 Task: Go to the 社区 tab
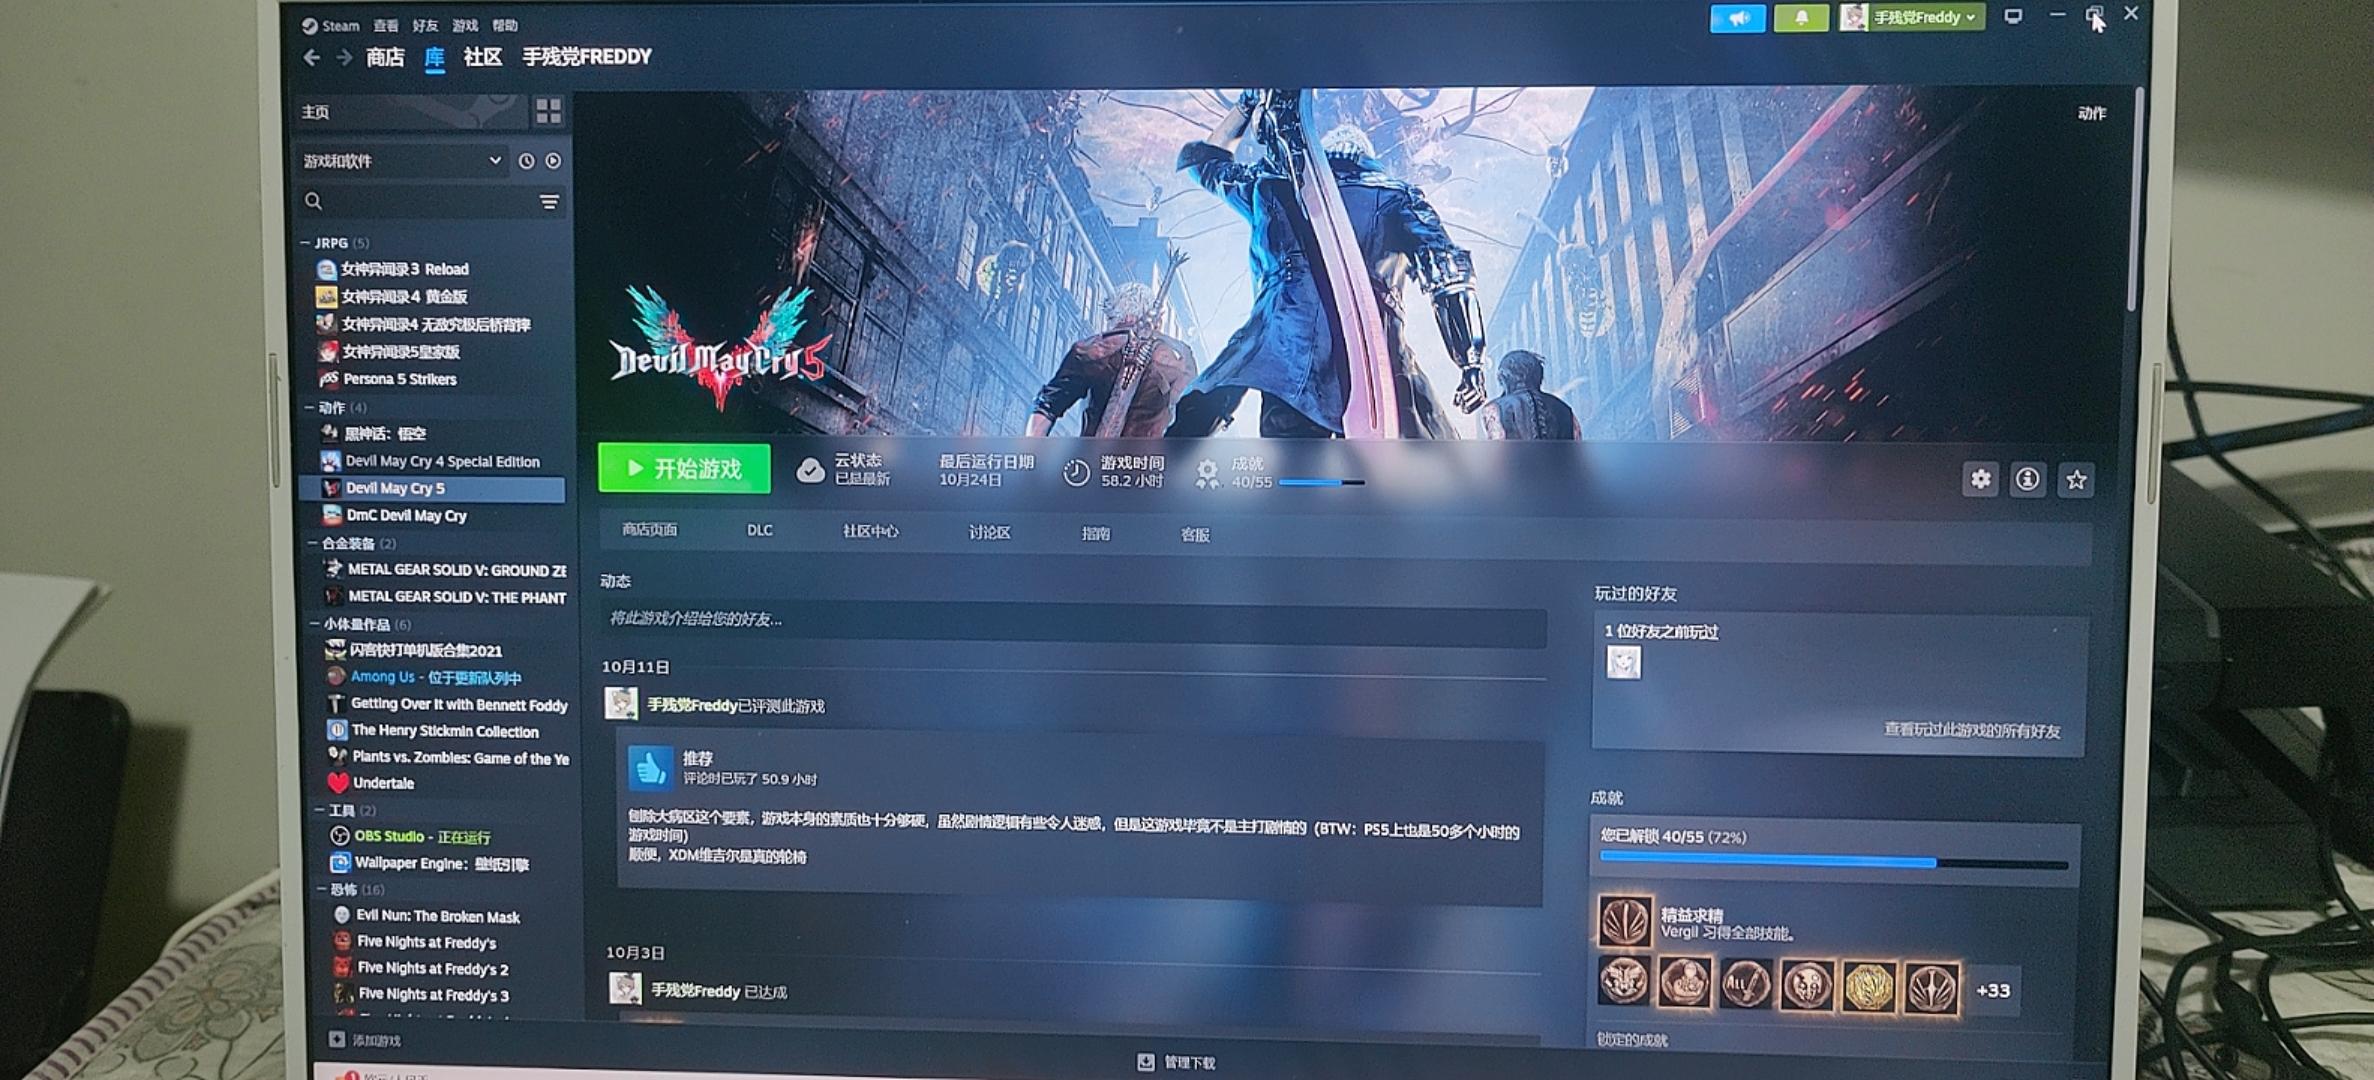[482, 58]
